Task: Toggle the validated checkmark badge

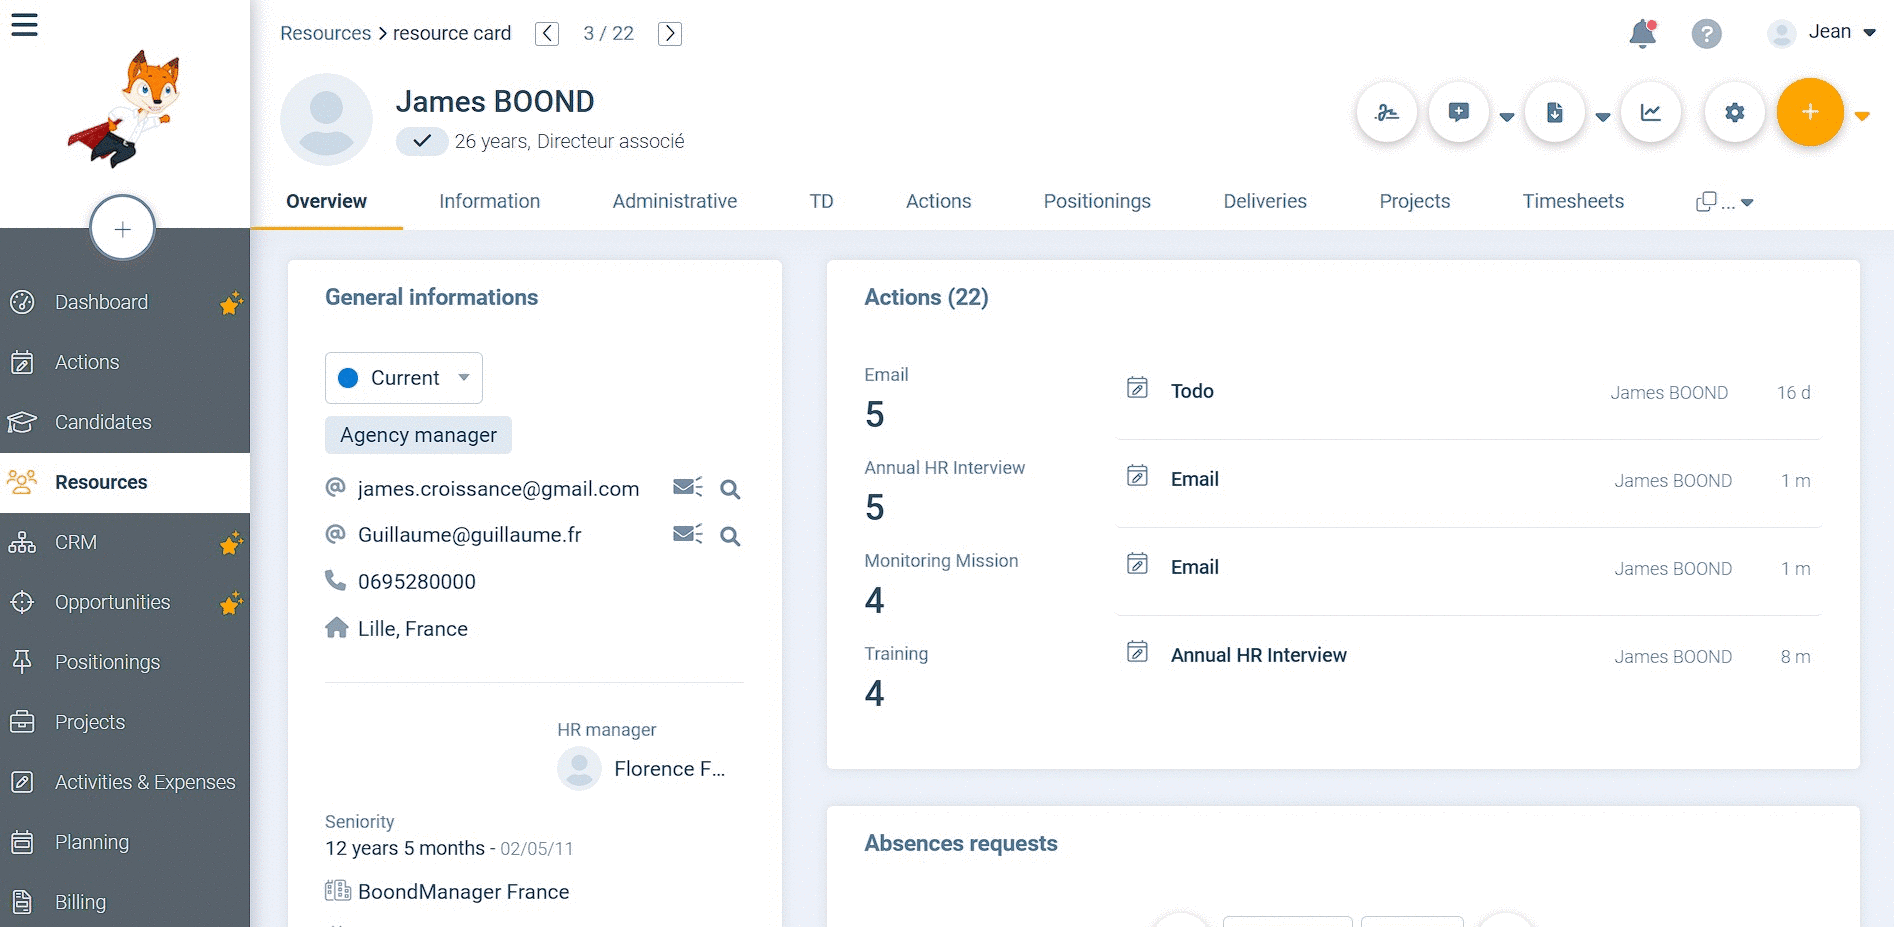Action: [x=422, y=141]
